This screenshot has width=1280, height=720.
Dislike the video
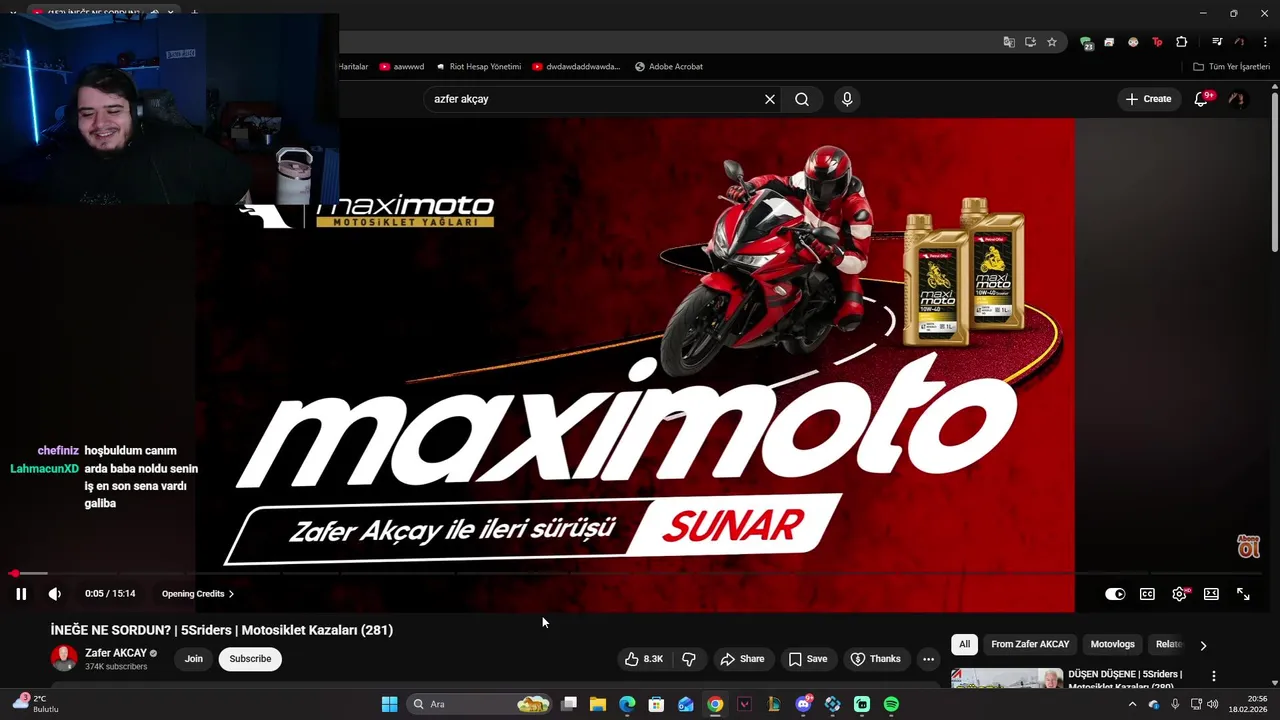coord(689,659)
